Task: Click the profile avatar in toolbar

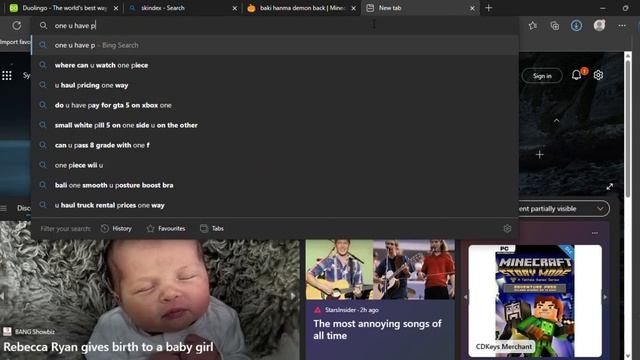Action: 599,25
